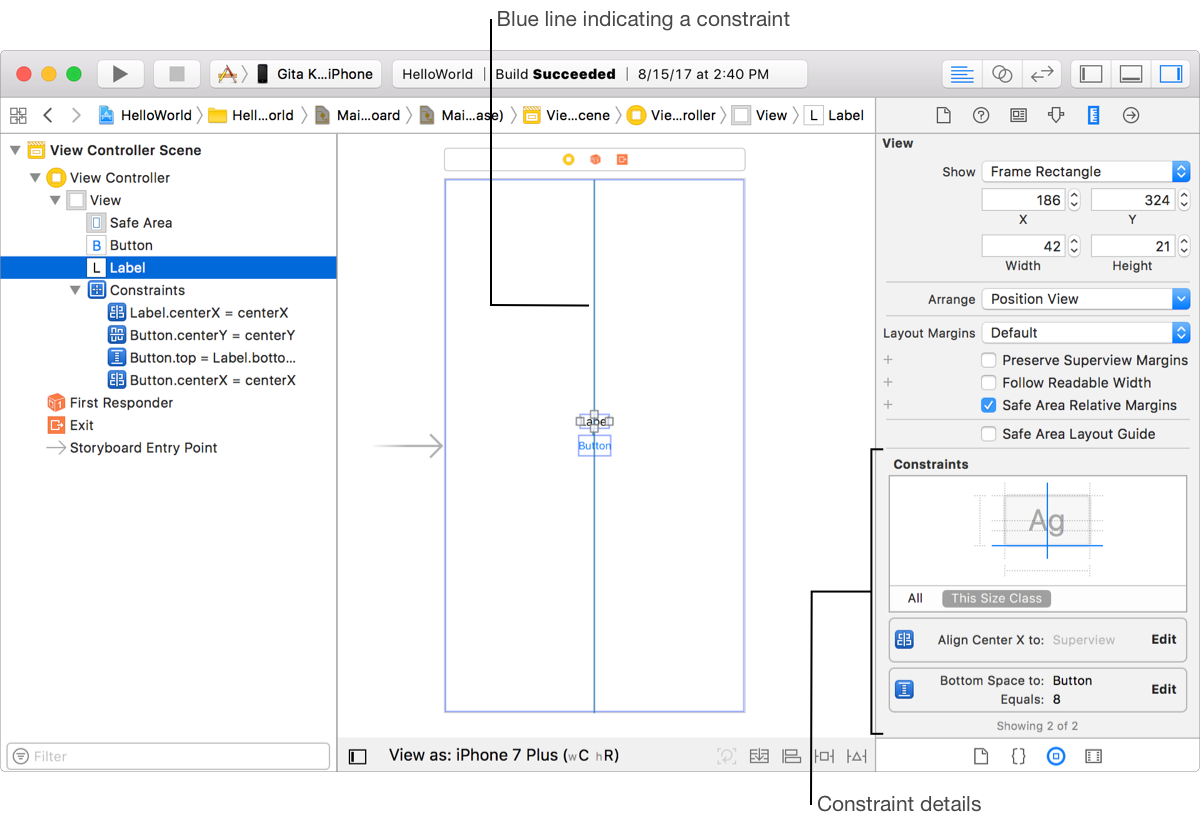Open the Attributes inspector

[1056, 115]
